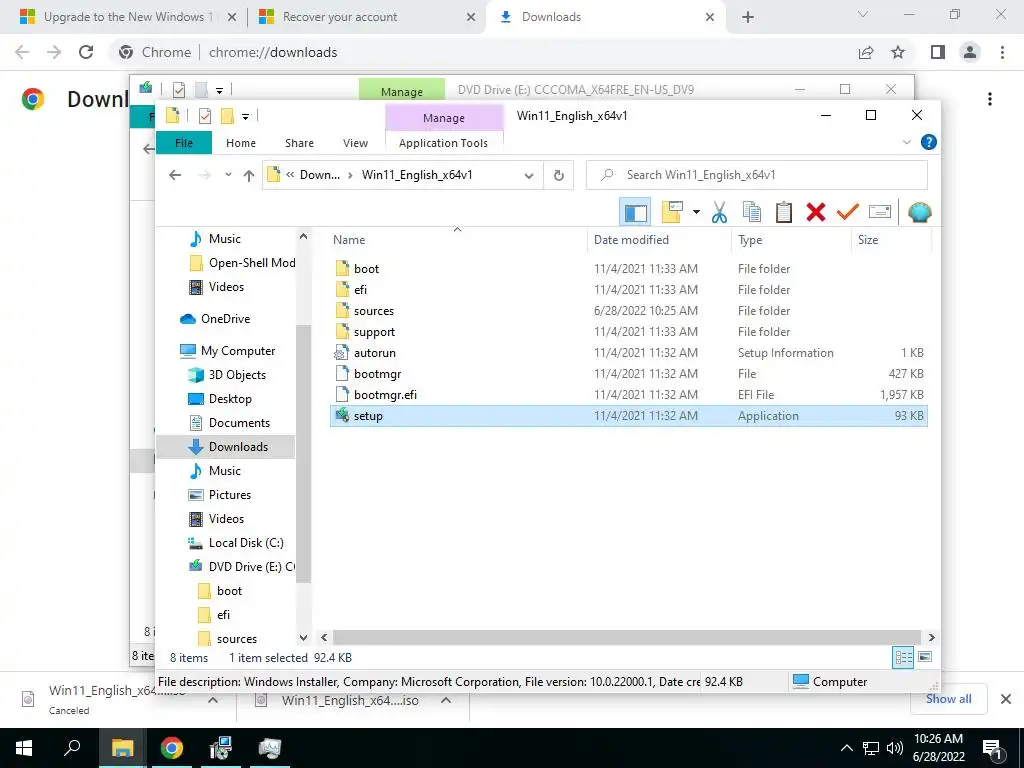
Task: Click Show all downloads in Chrome
Action: coord(948,699)
